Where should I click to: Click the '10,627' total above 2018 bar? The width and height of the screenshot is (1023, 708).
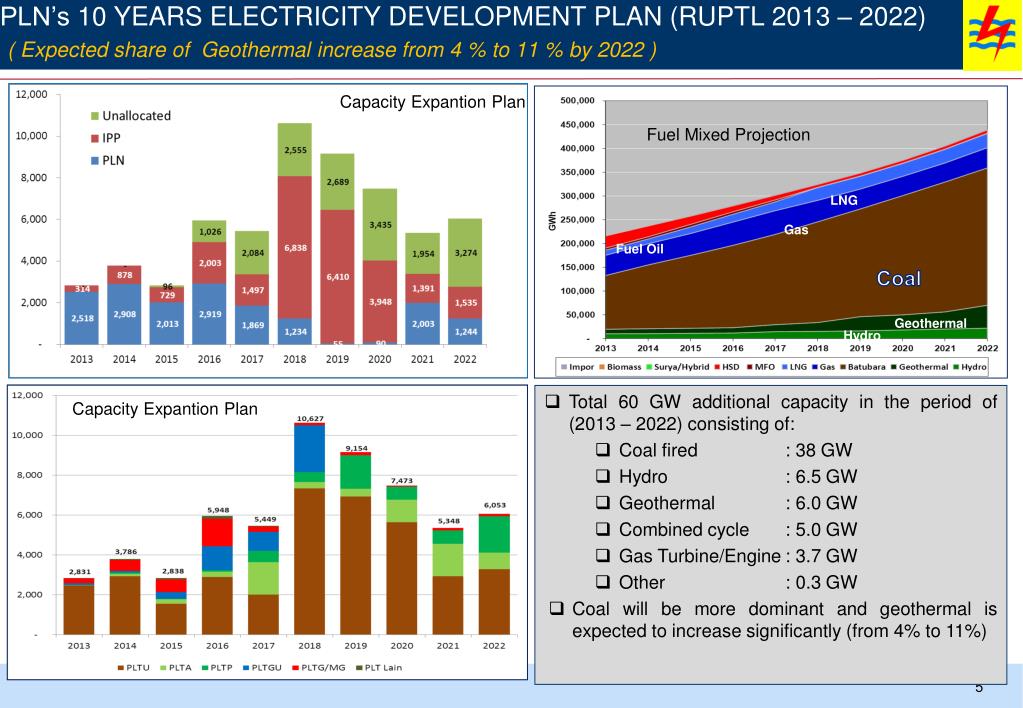pos(310,418)
